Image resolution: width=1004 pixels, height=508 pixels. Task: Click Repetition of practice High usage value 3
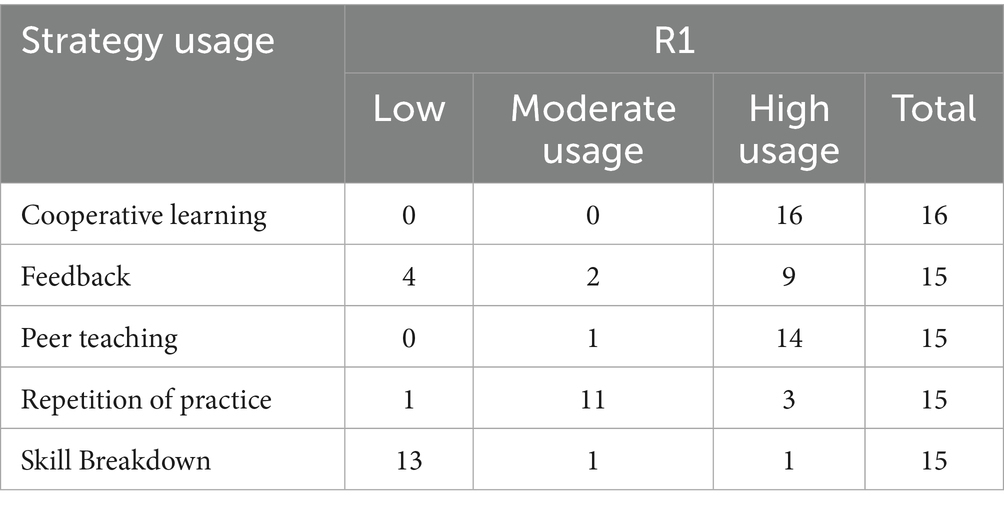789,400
